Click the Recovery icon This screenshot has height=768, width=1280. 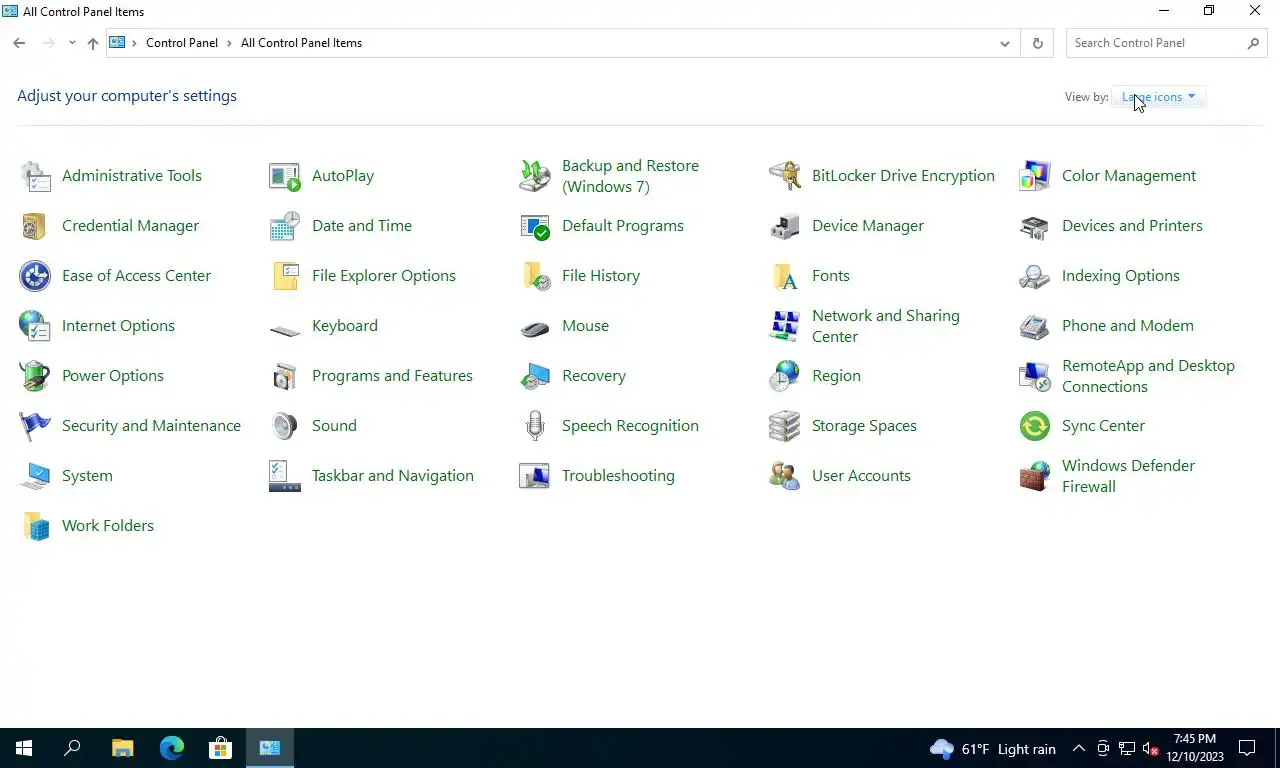tap(535, 376)
